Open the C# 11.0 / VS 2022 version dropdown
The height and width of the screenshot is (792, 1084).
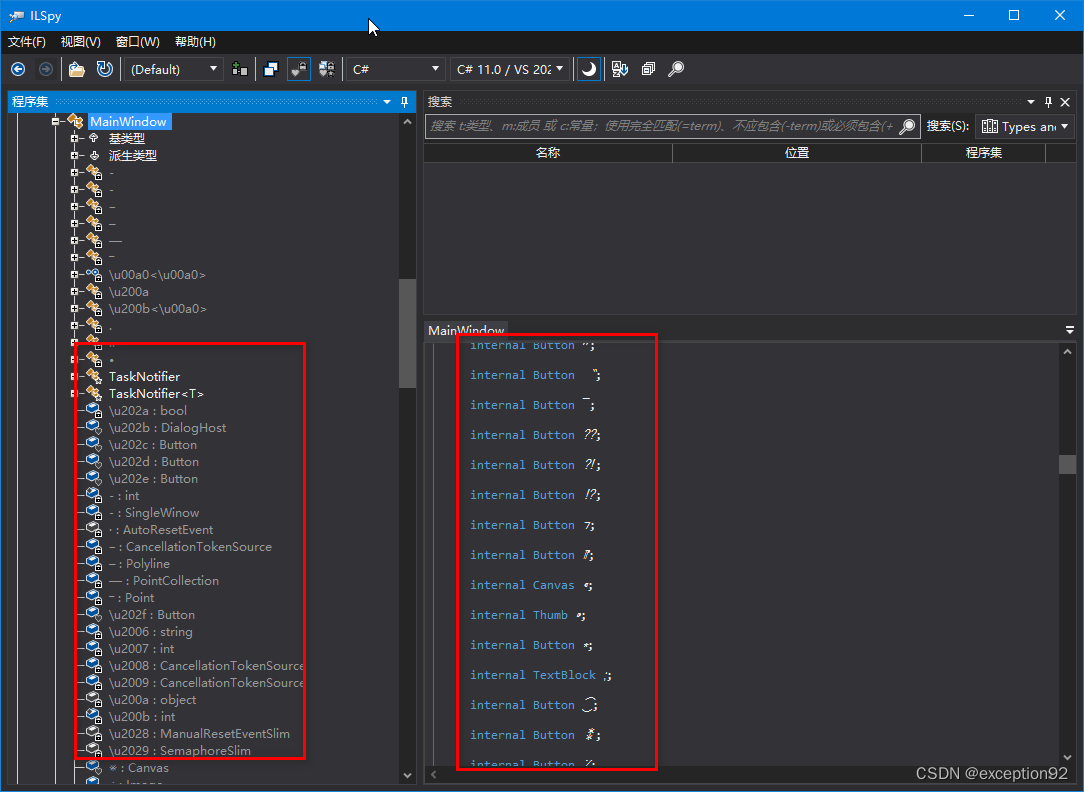(x=510, y=69)
